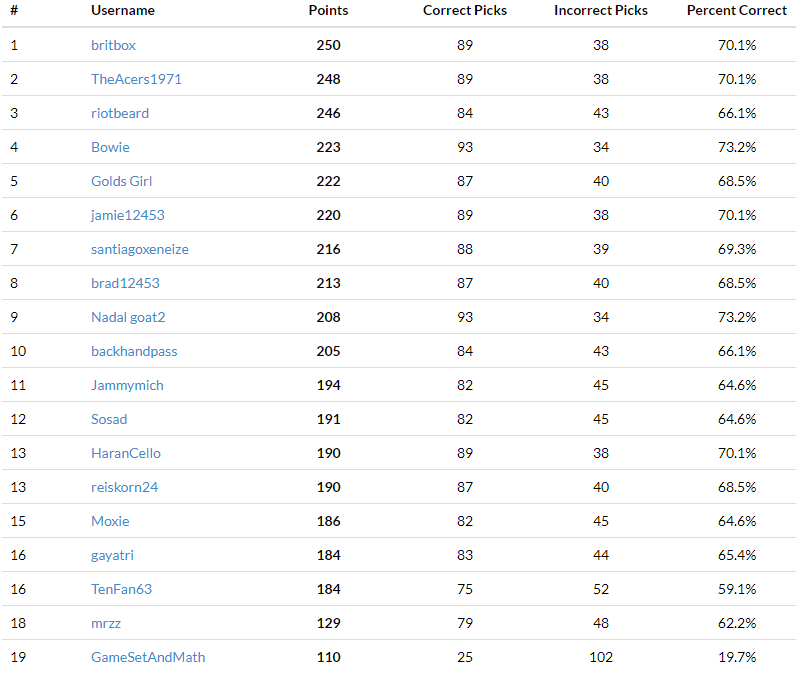
Task: Open HaranCello's profile page
Action: point(126,453)
